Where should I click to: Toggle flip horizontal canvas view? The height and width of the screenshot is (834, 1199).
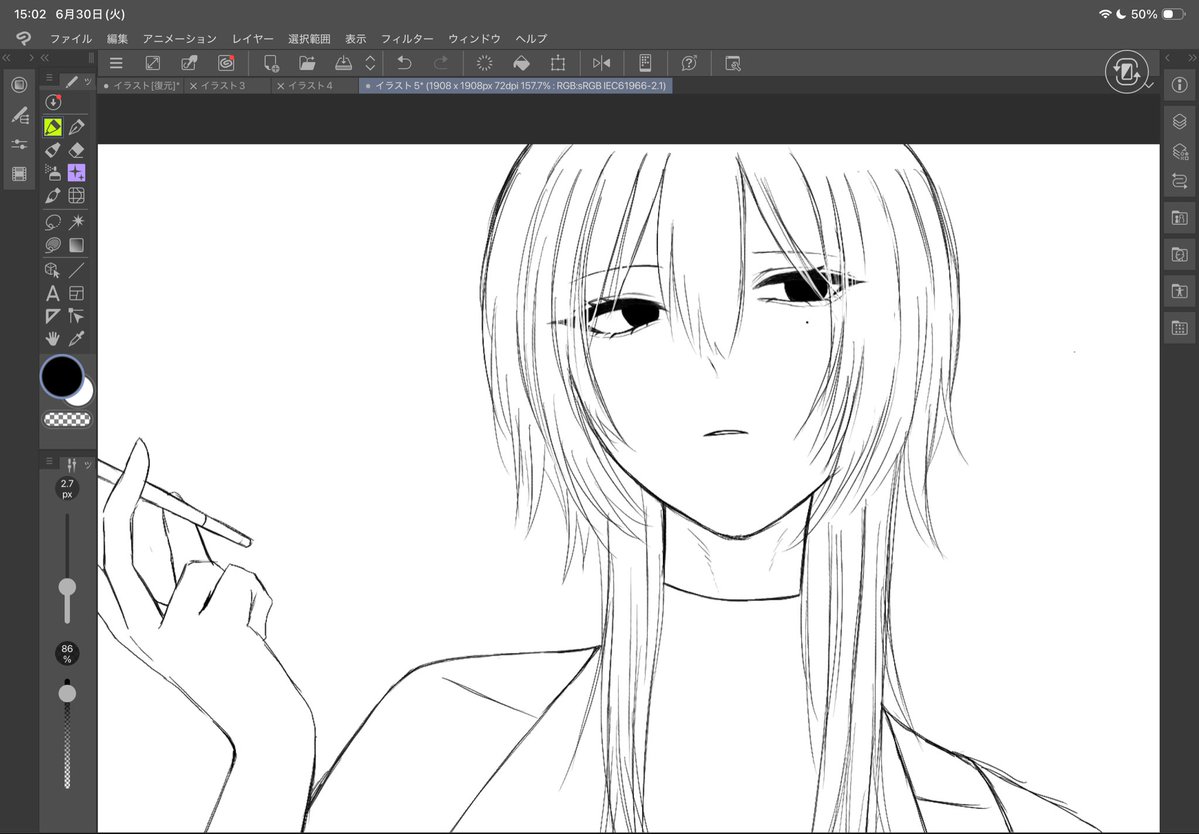coord(602,63)
